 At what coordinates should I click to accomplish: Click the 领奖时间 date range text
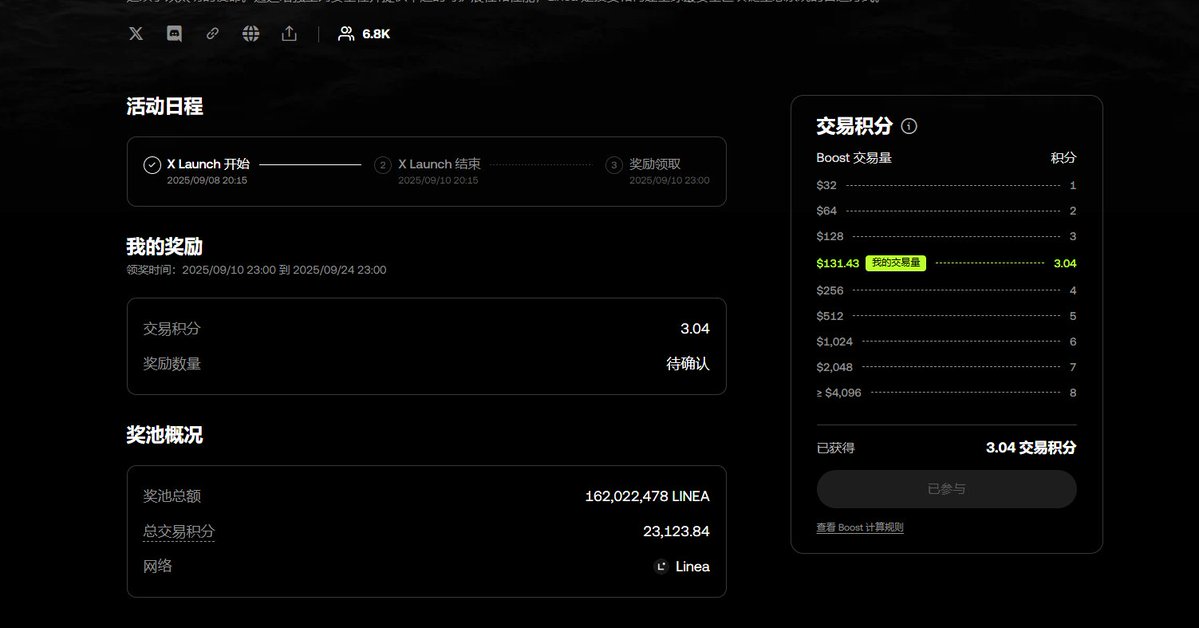coord(256,270)
